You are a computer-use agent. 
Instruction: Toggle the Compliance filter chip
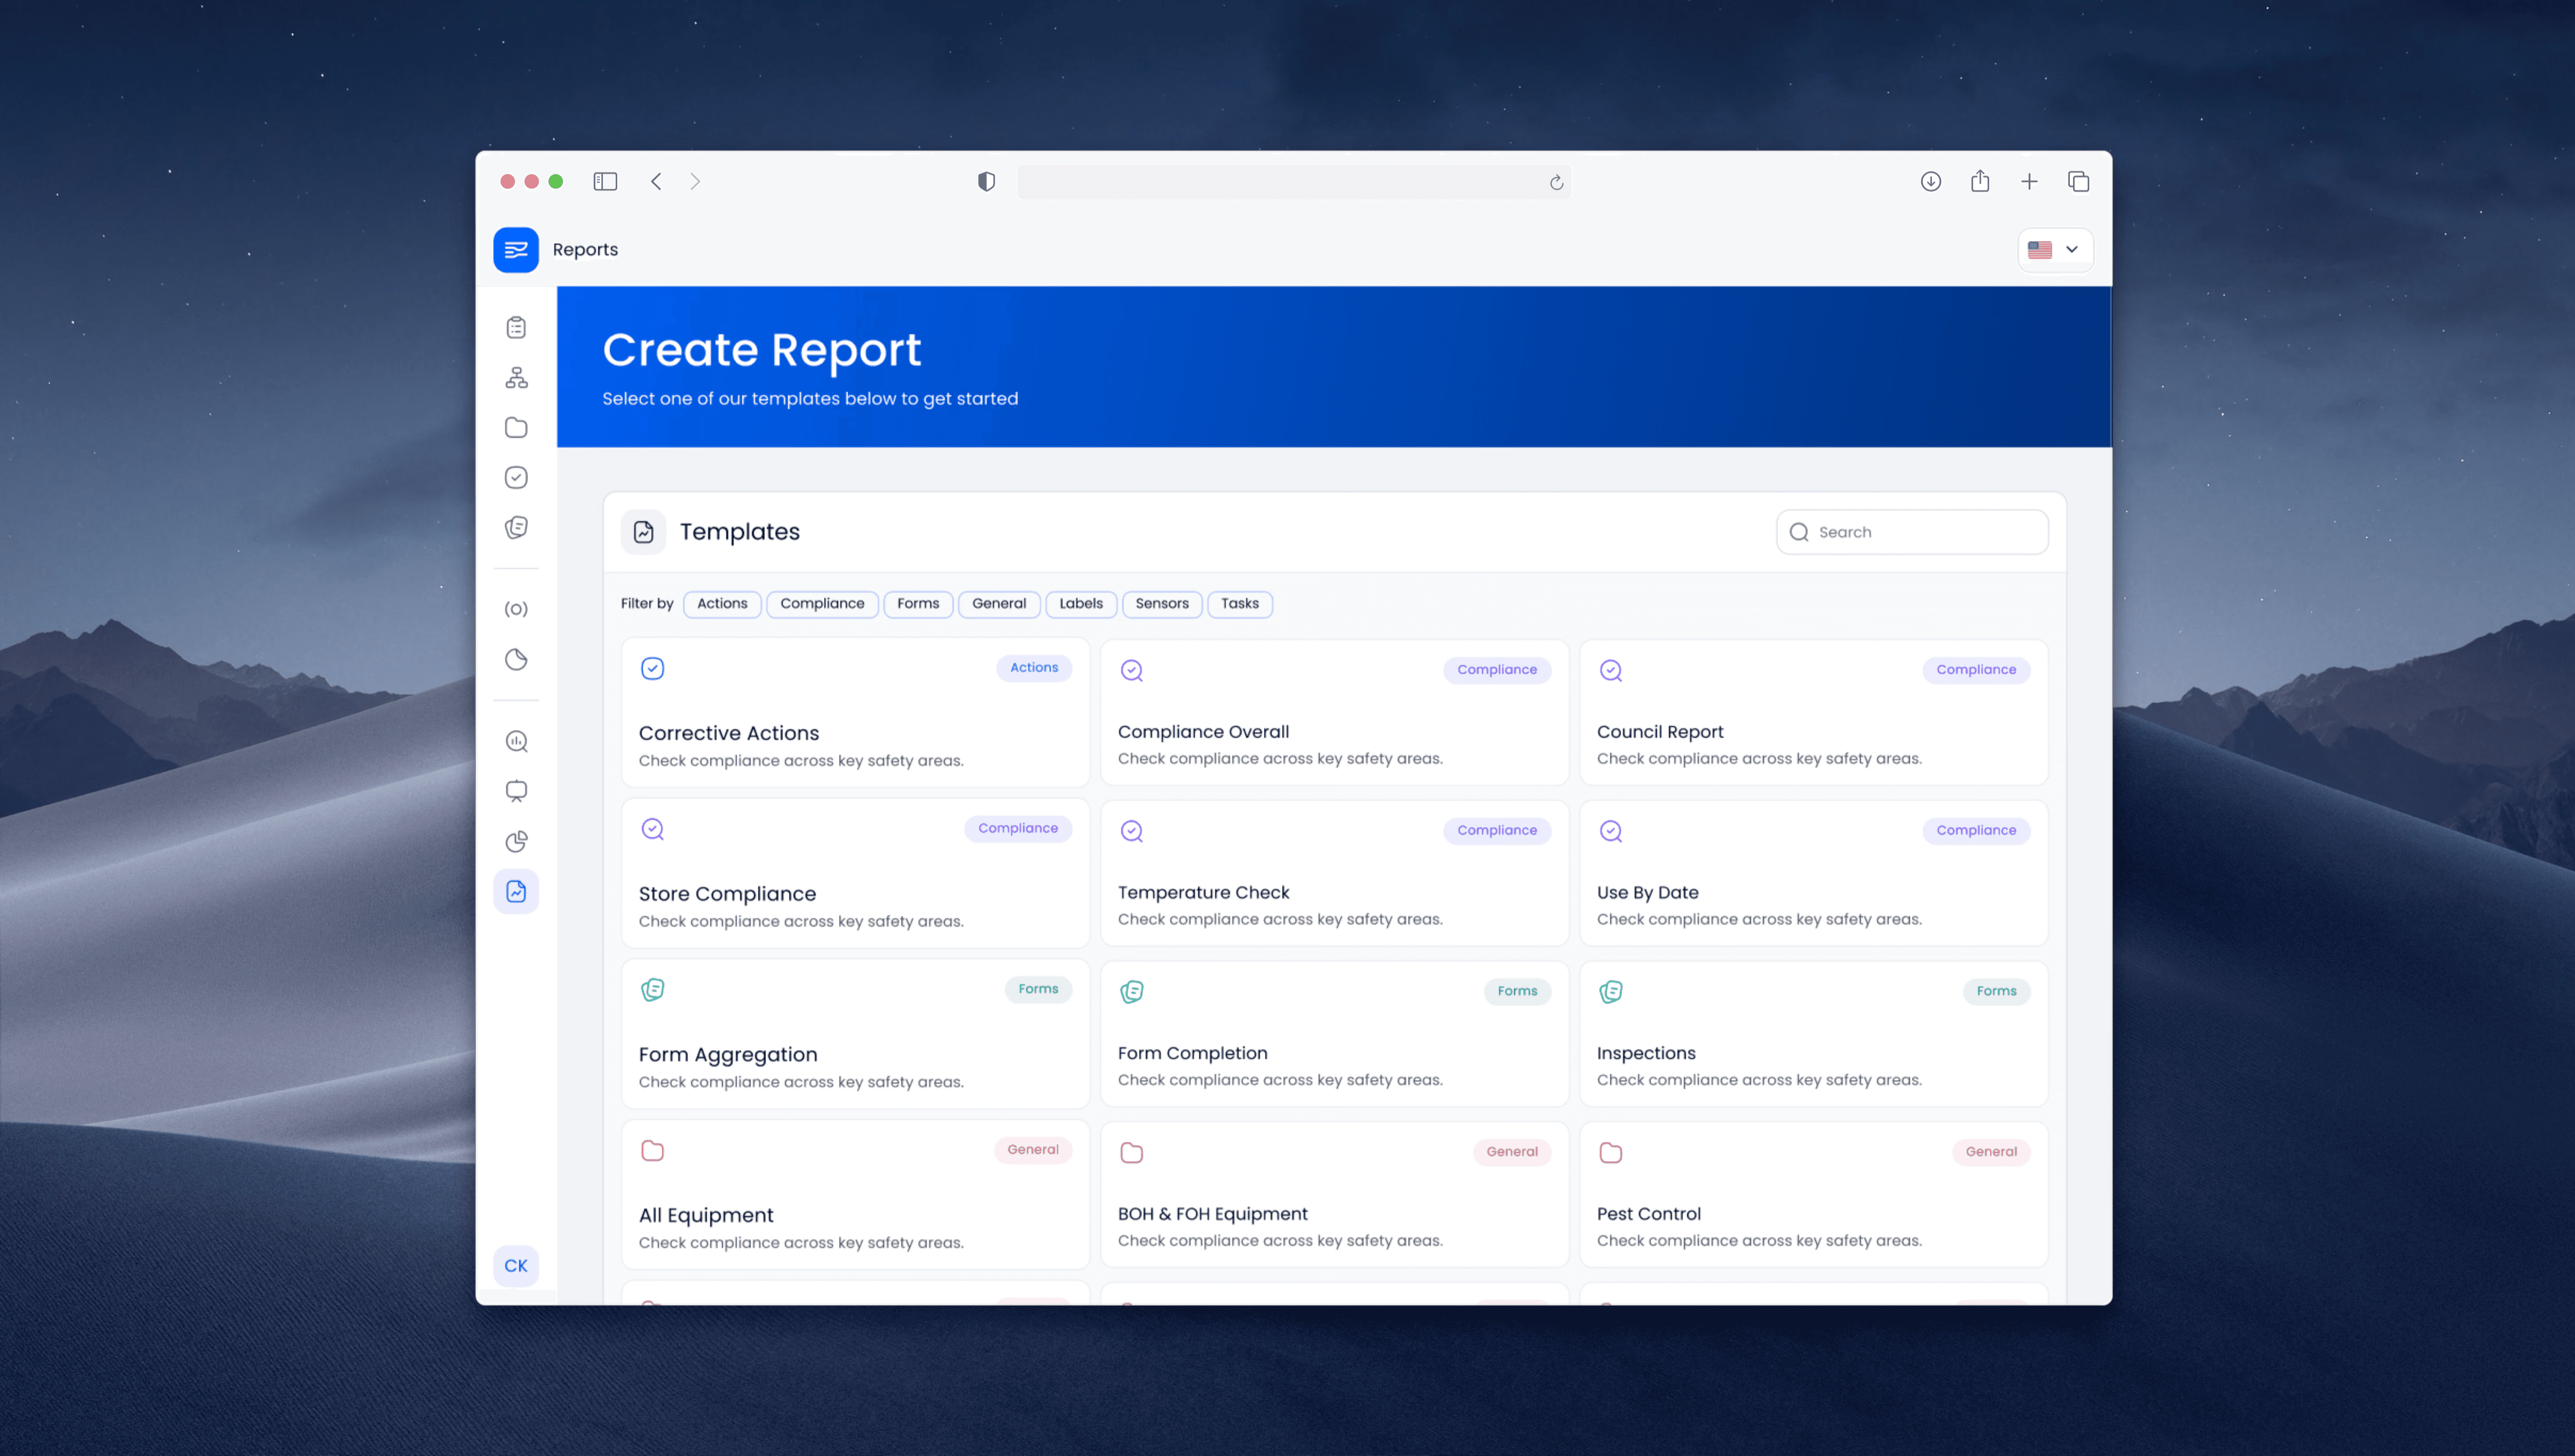pyautogui.click(x=821, y=603)
